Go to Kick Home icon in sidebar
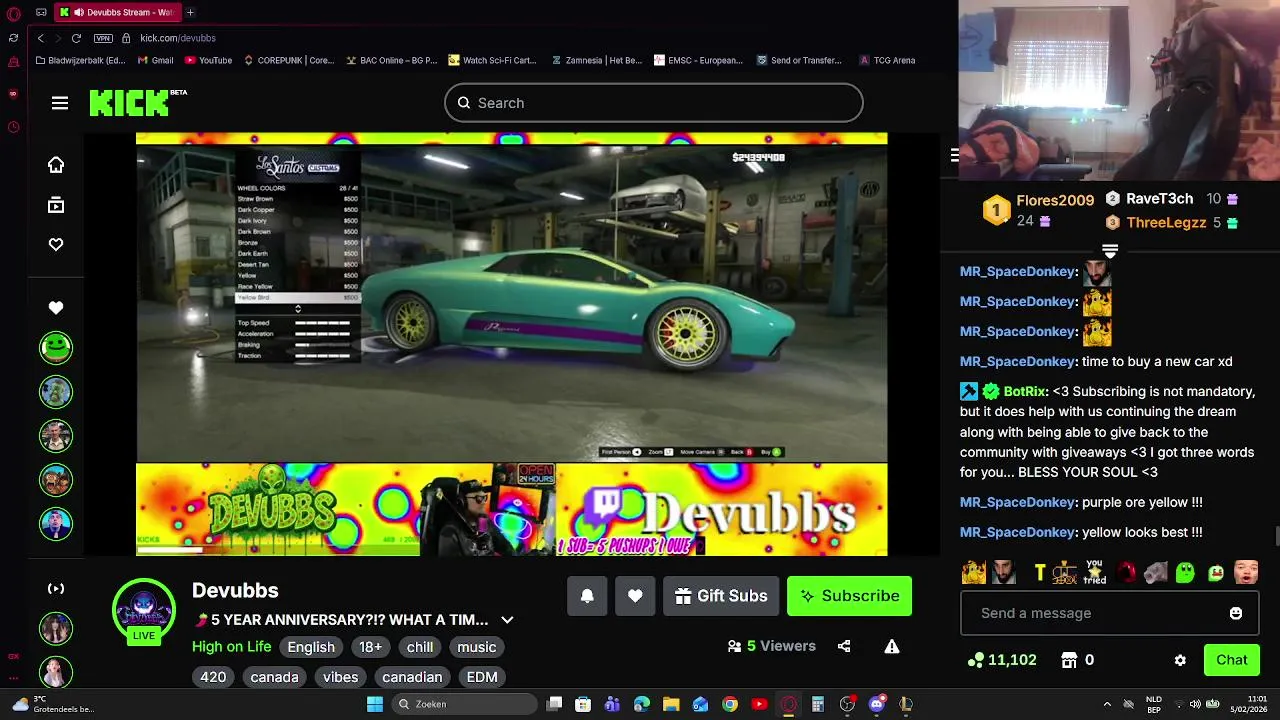This screenshot has width=1280, height=720. [56, 165]
